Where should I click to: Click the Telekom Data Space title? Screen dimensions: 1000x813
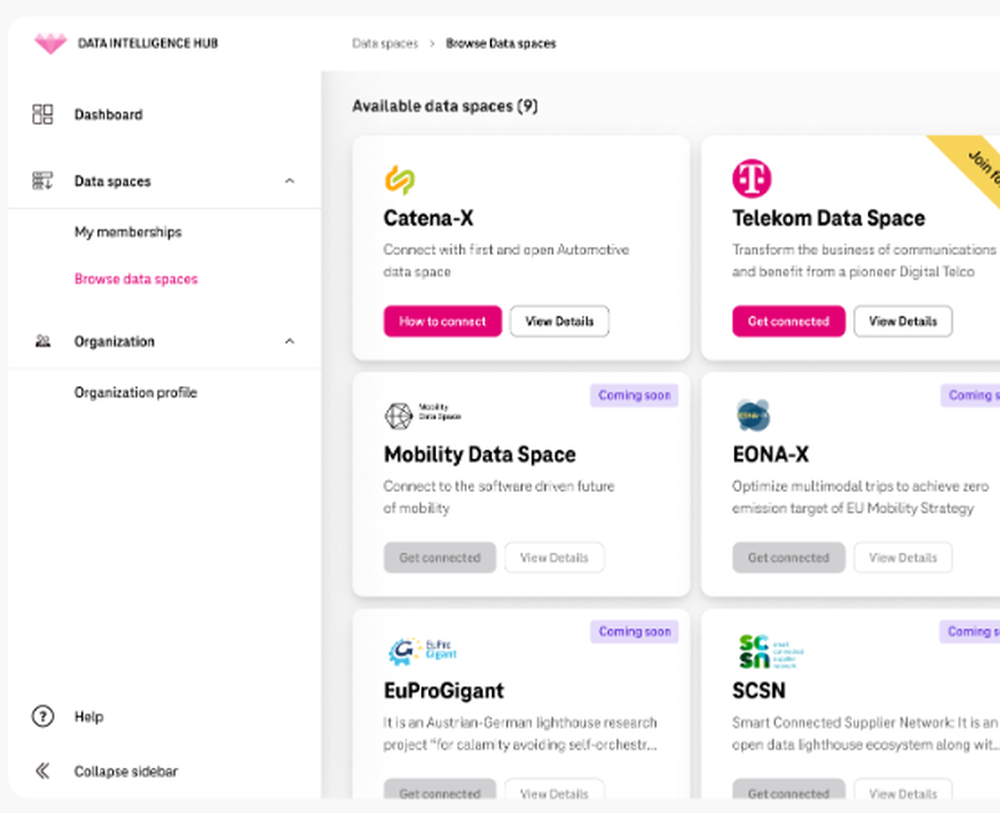828,218
